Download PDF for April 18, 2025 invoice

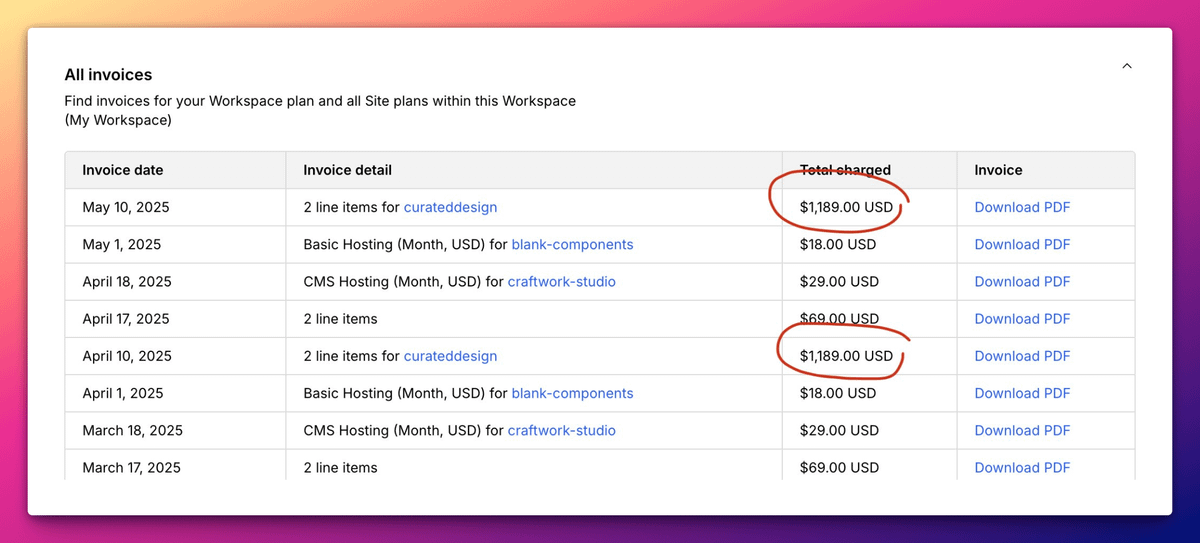(1022, 281)
